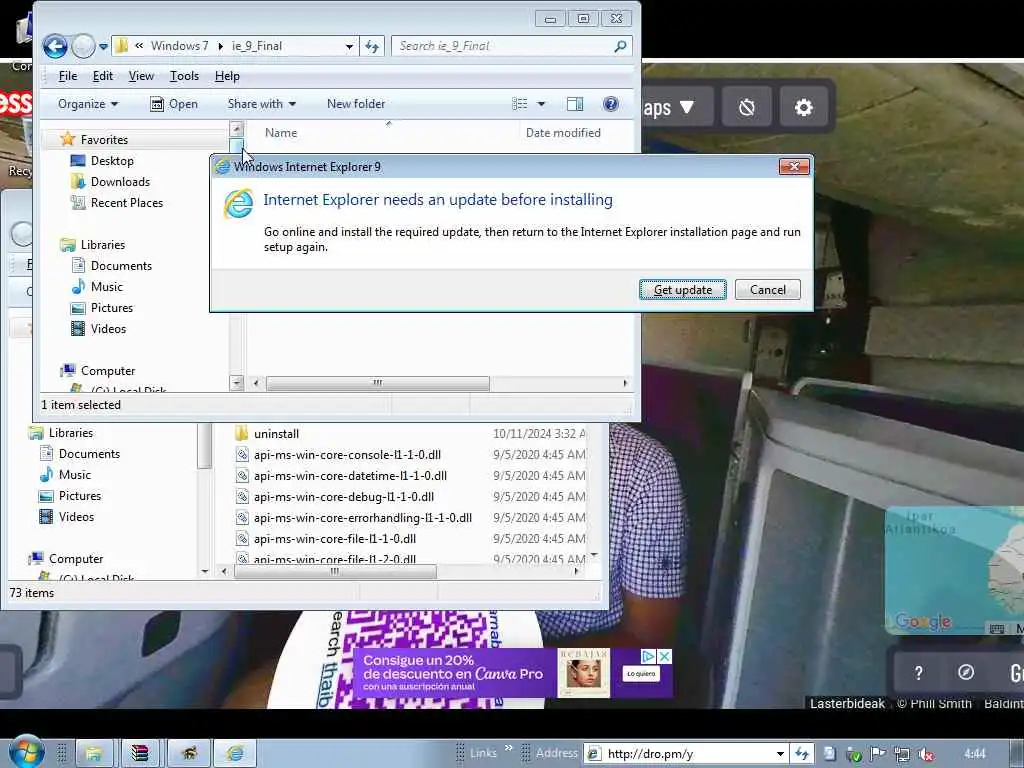The width and height of the screenshot is (1024, 768).
Task: Click Lo quiero on the Canva ad
Action: pyautogui.click(x=641, y=673)
